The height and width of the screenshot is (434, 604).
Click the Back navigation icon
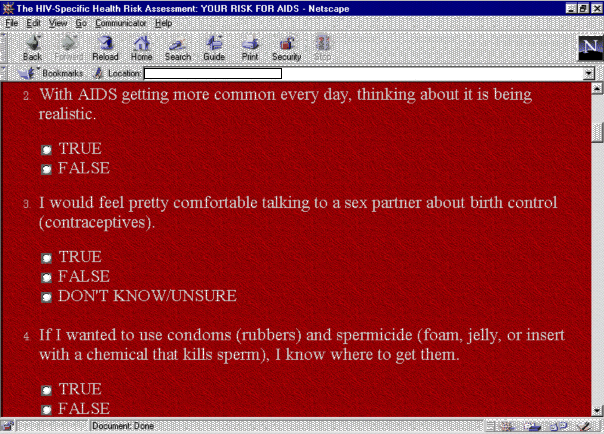(32, 47)
